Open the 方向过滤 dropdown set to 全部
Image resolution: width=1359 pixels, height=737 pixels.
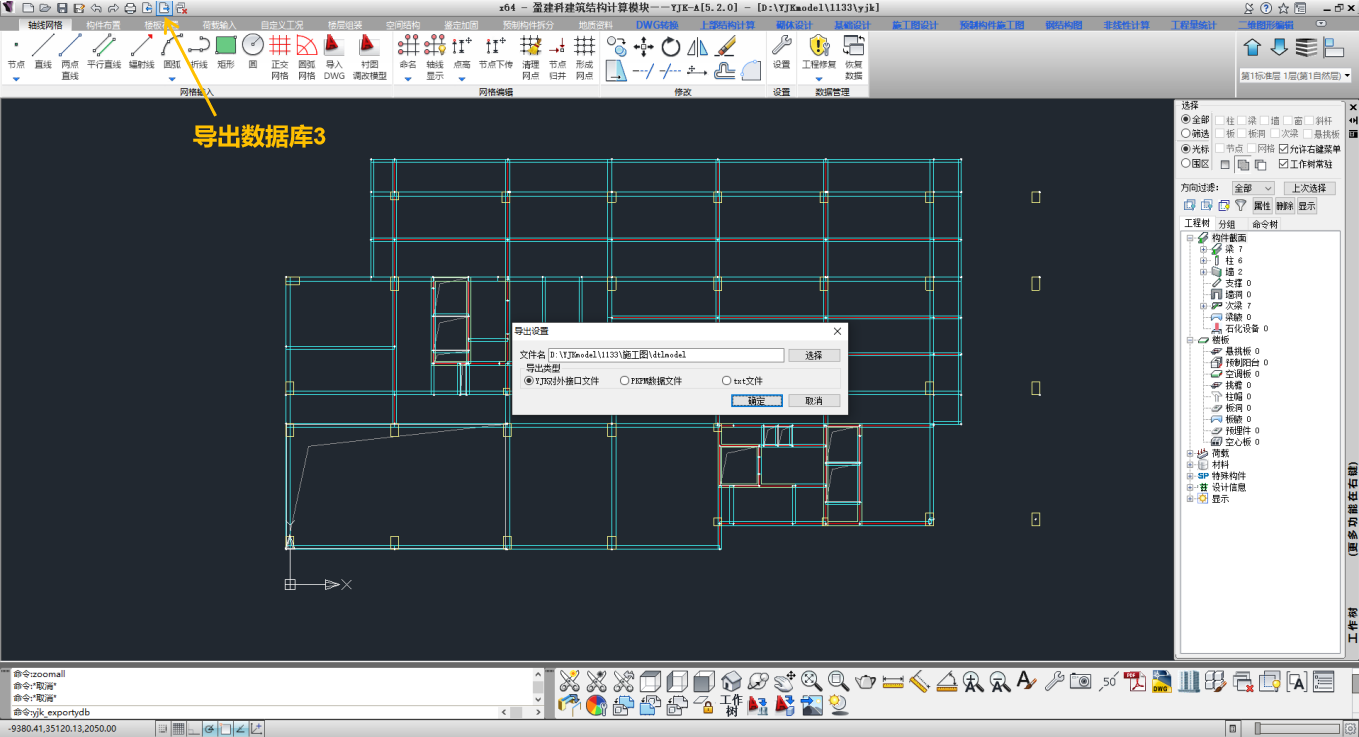[1252, 188]
